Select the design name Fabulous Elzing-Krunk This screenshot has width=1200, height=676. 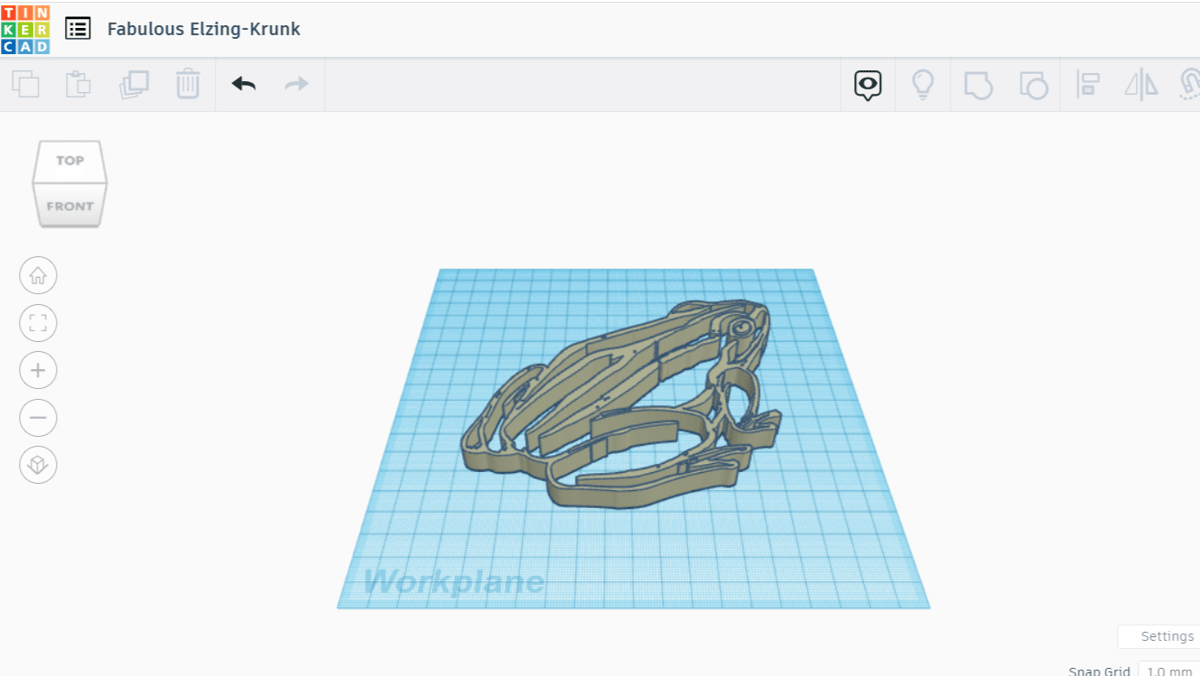(x=204, y=29)
